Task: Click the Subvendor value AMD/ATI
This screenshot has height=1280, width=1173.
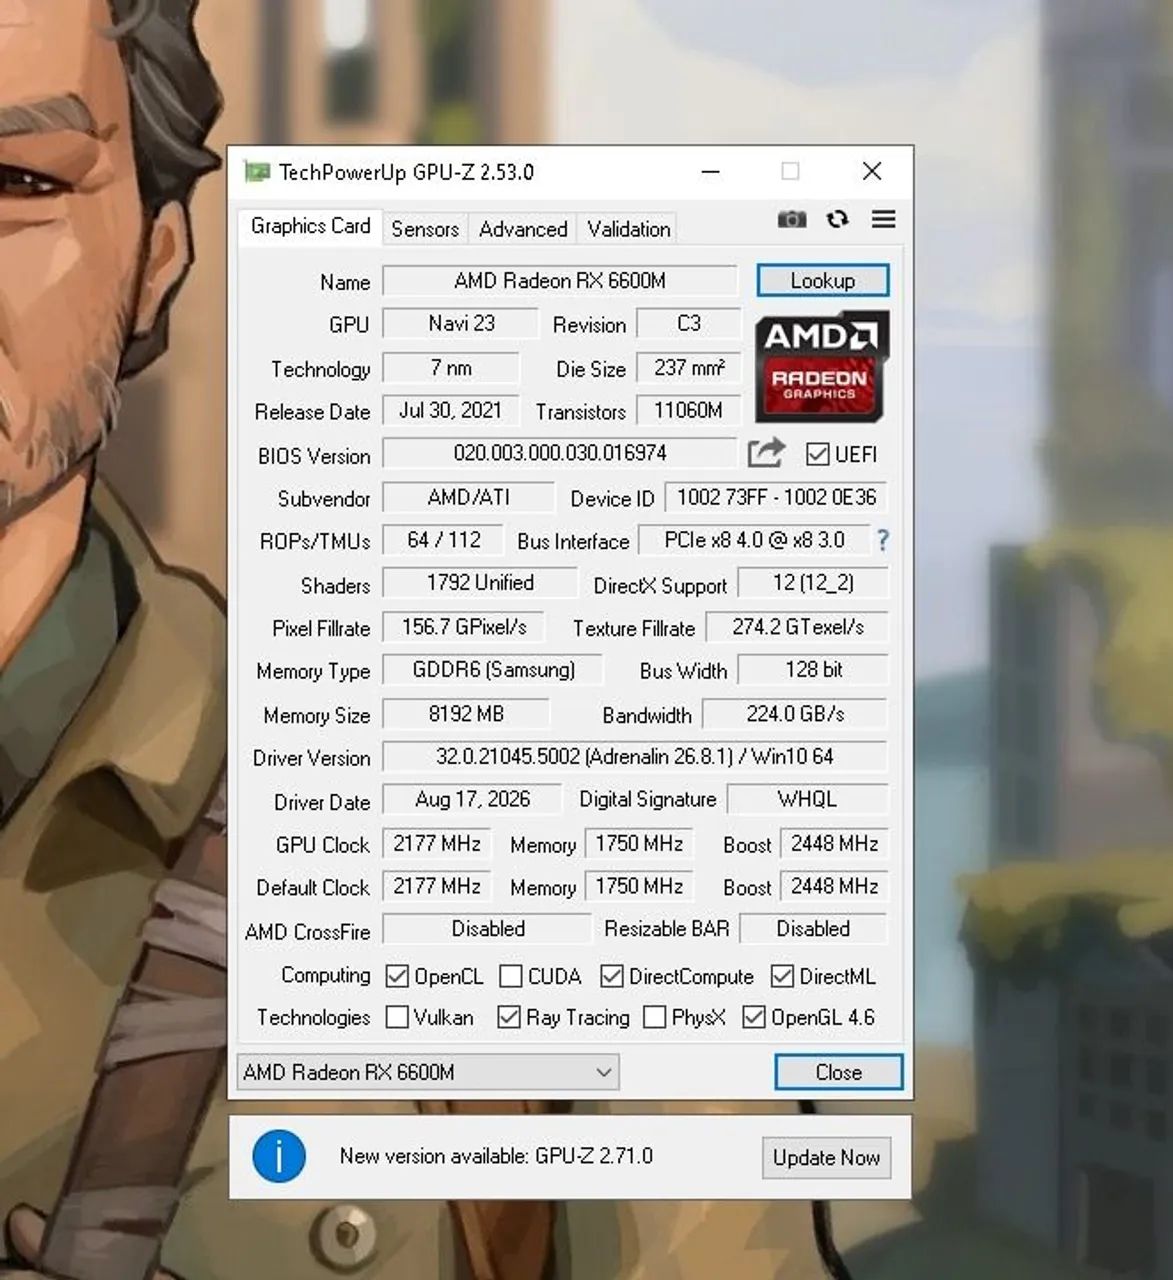Action: pyautogui.click(x=468, y=497)
